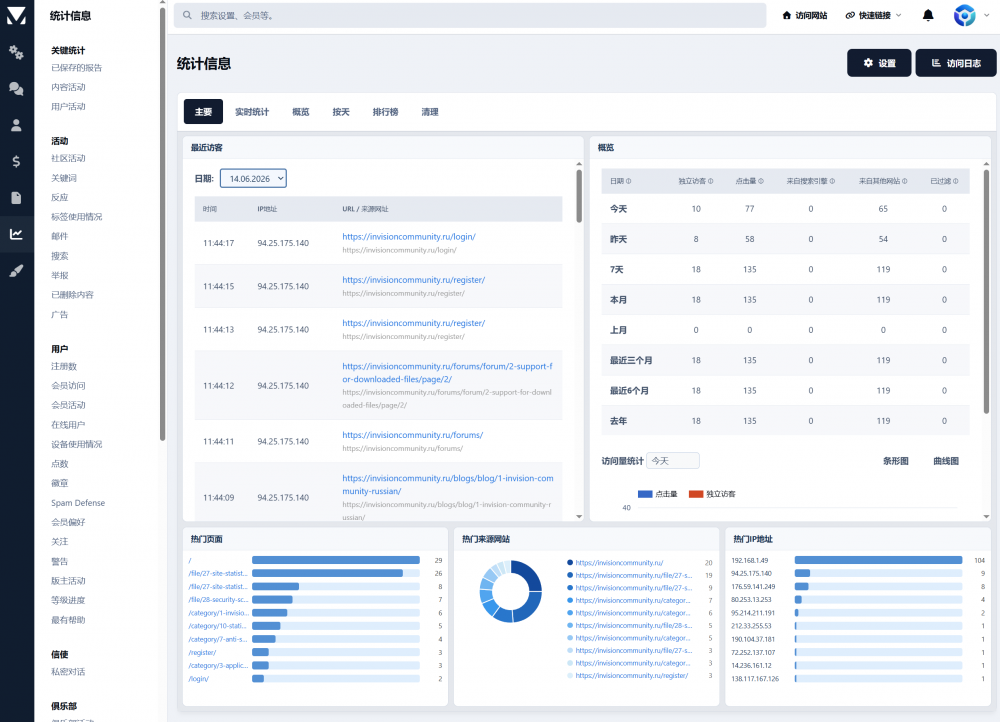
Task: Click the 来自搜索引擎 column info icon
Action: (x=832, y=181)
